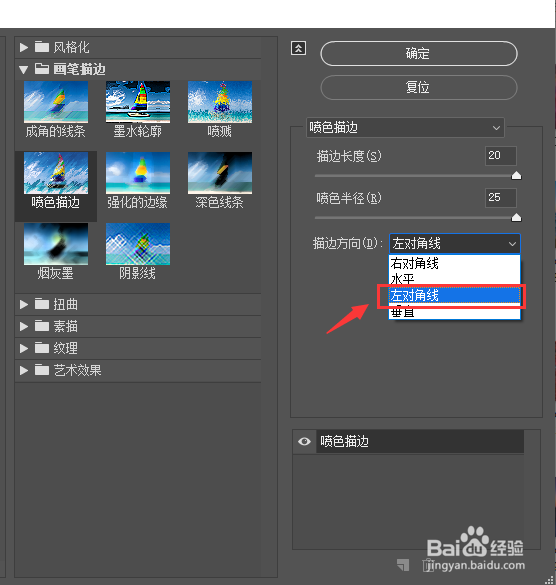Click the 确定 button
The width and height of the screenshot is (556, 585).
tap(419, 54)
